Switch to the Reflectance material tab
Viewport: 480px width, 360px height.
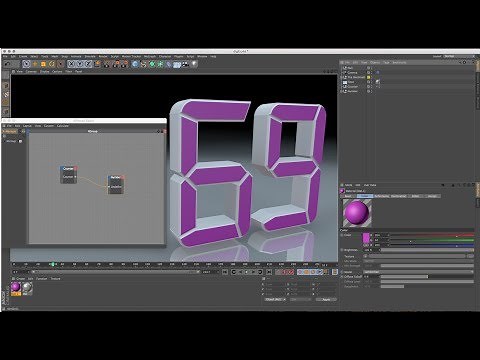382,196
